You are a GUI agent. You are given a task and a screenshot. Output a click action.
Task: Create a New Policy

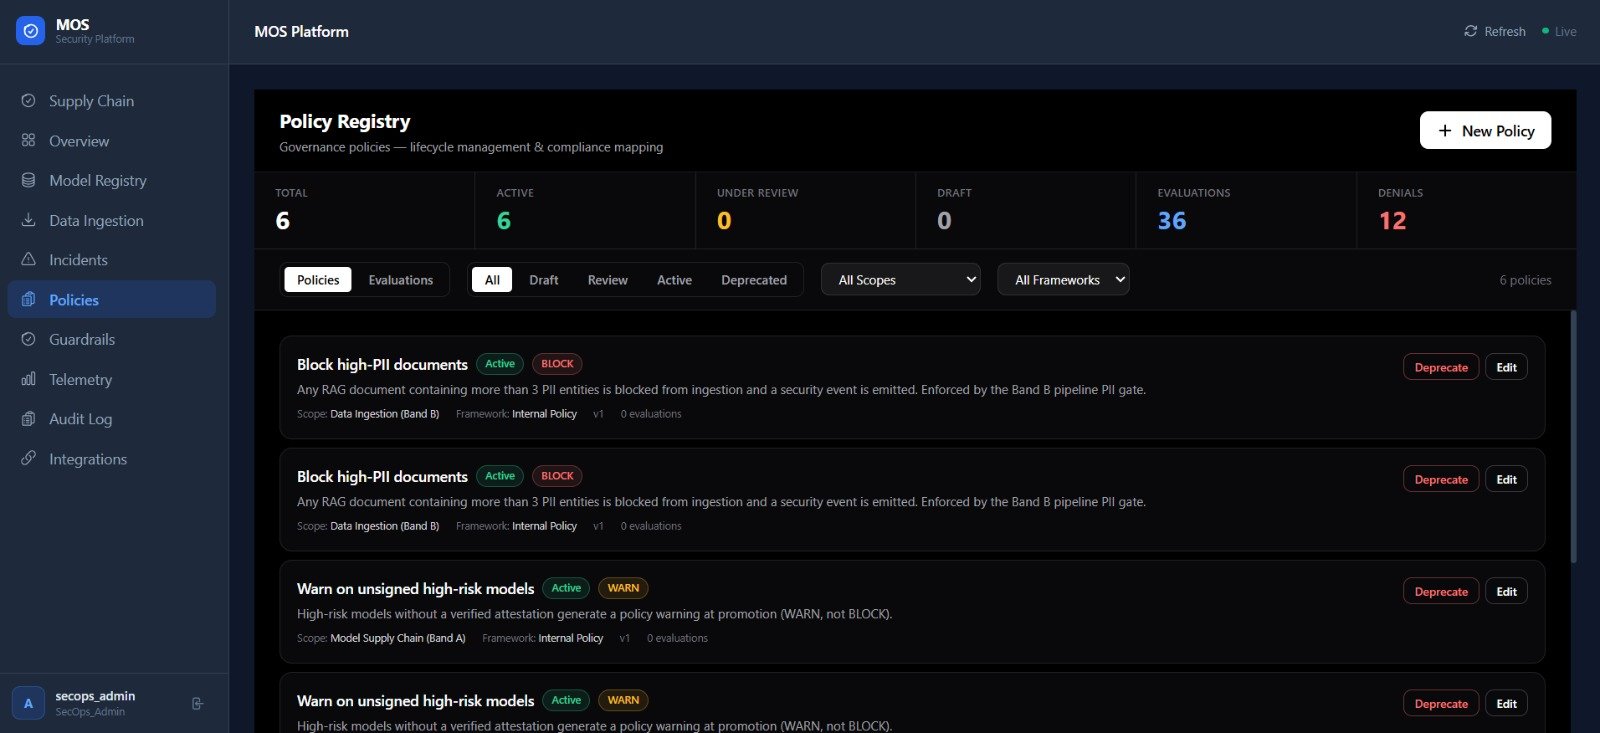(1485, 131)
